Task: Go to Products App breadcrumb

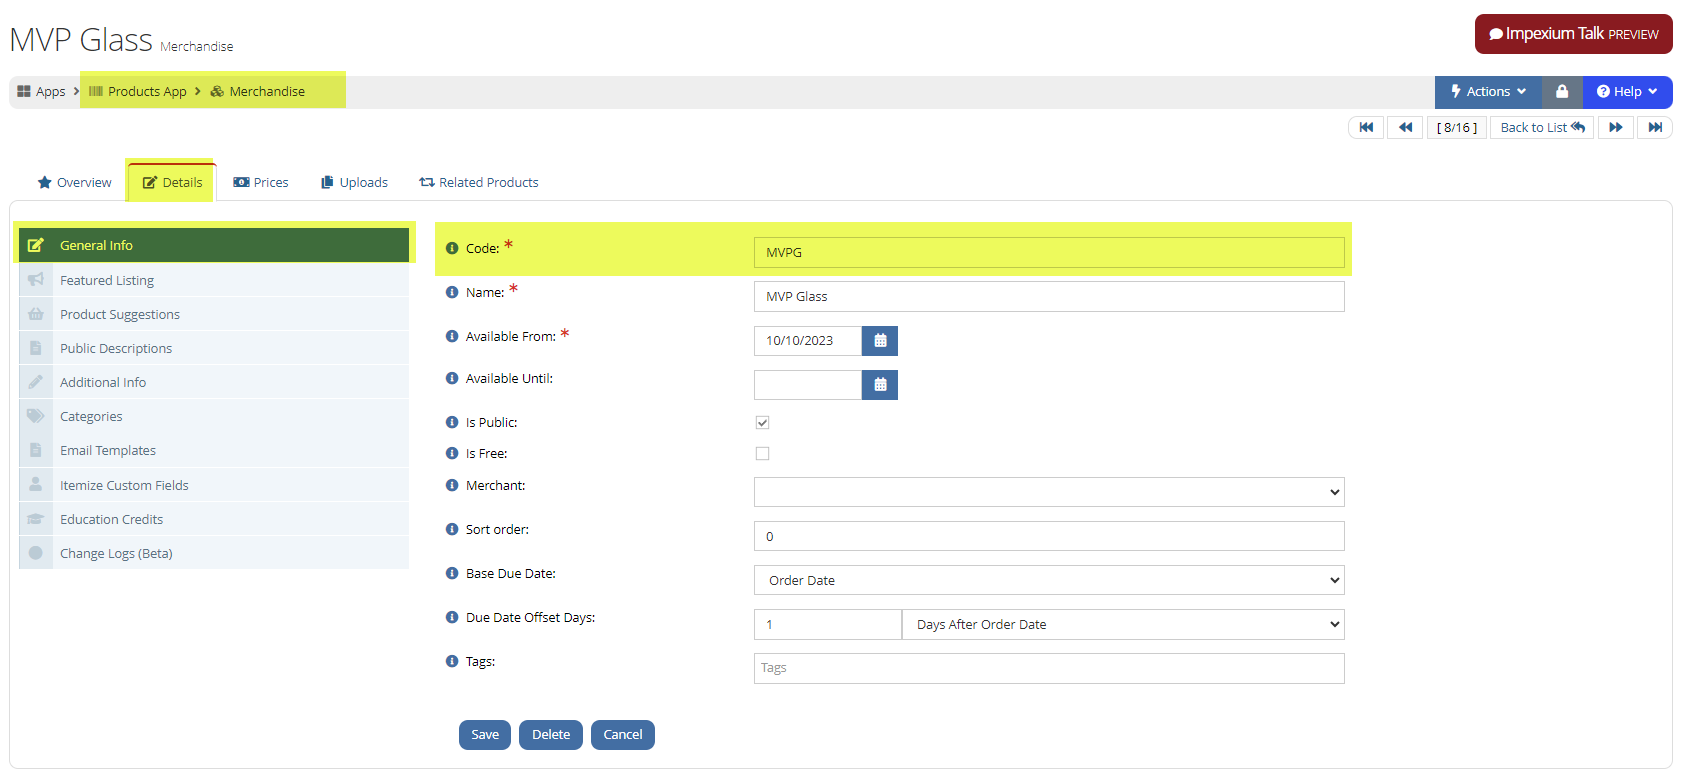Action: (138, 91)
